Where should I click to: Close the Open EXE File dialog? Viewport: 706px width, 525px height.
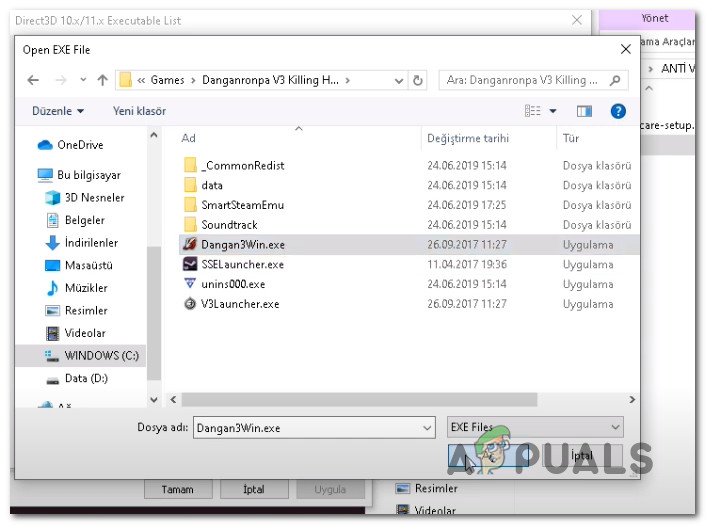click(625, 50)
